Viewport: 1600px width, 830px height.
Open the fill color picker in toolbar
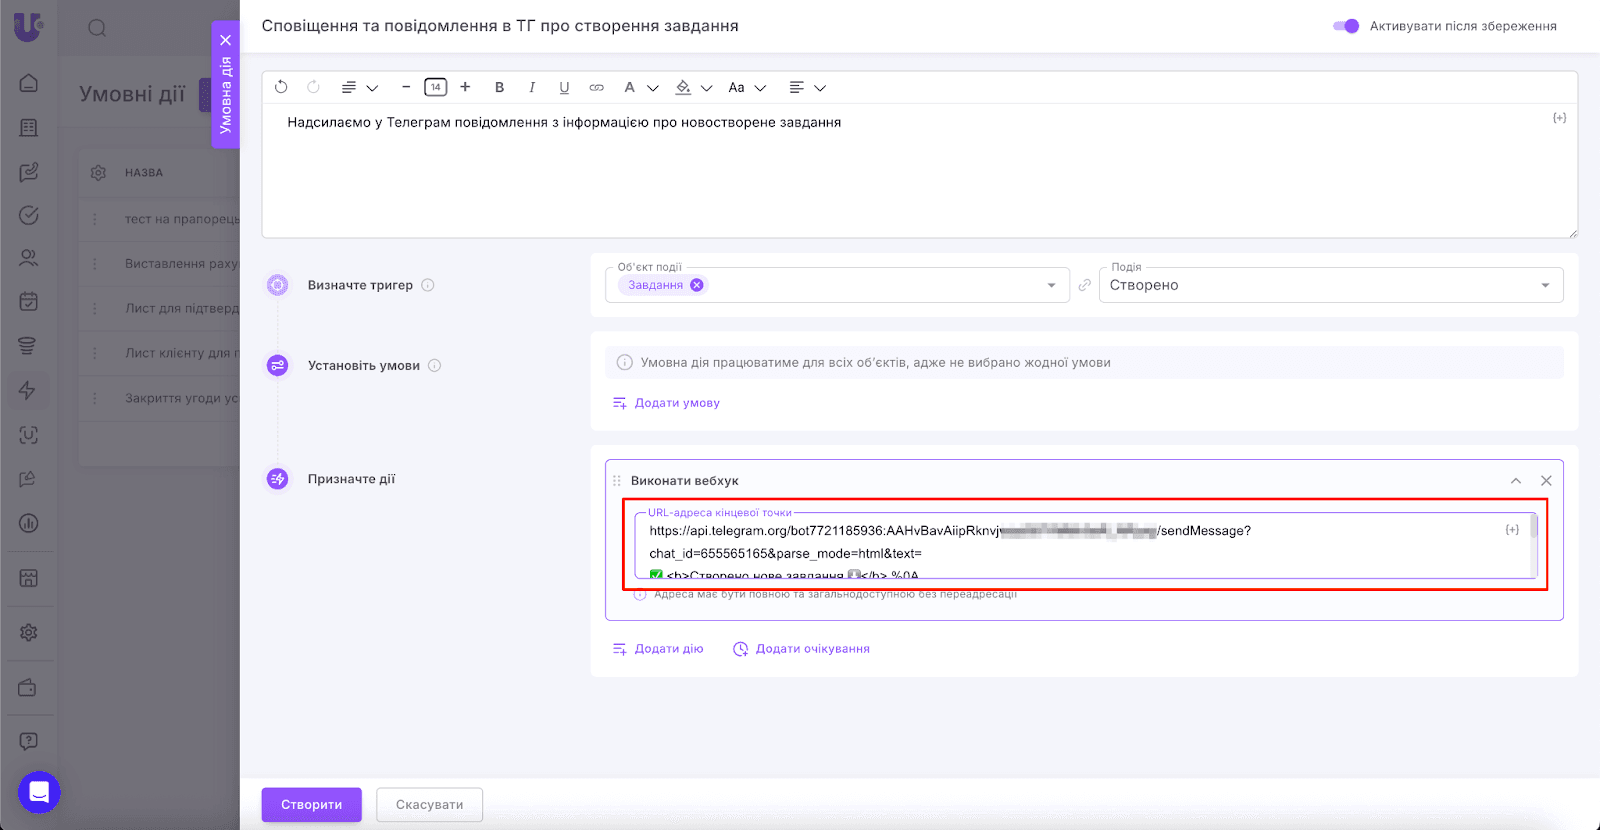(x=692, y=88)
